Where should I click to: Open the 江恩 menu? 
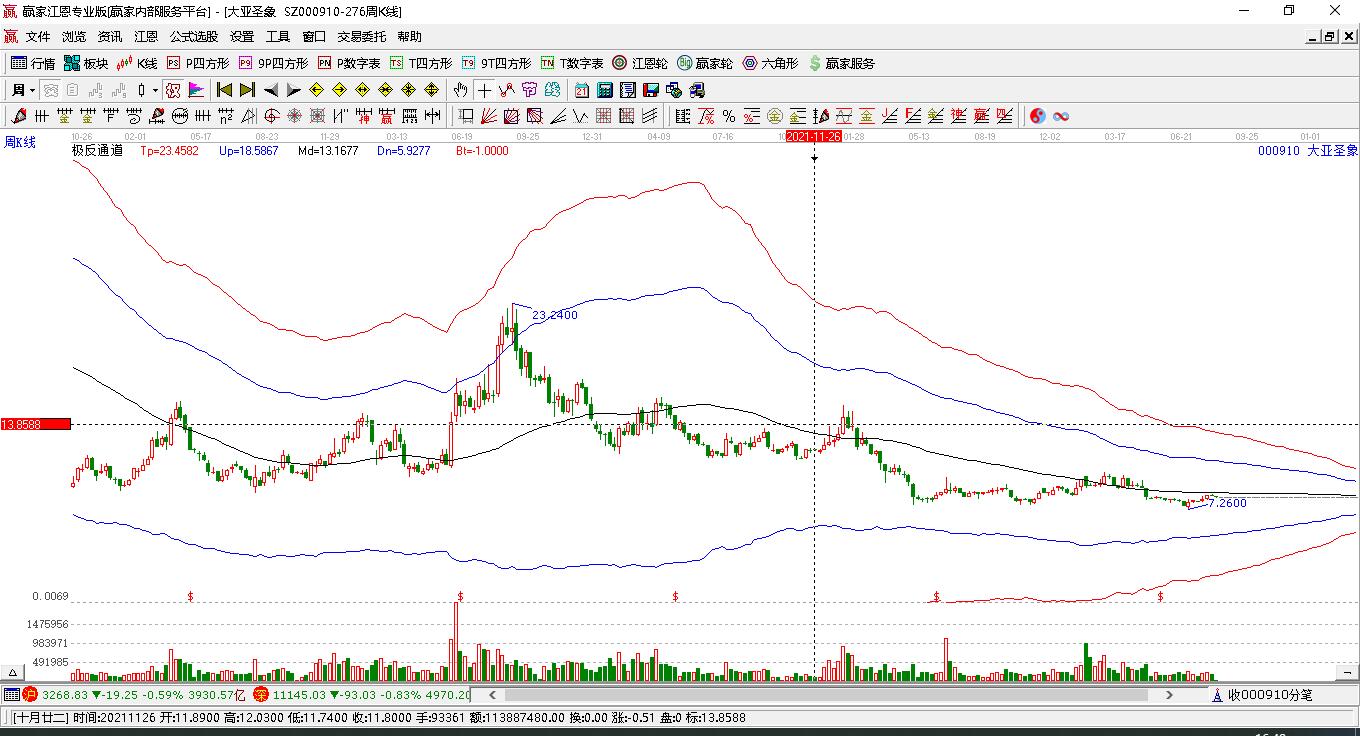coord(146,37)
